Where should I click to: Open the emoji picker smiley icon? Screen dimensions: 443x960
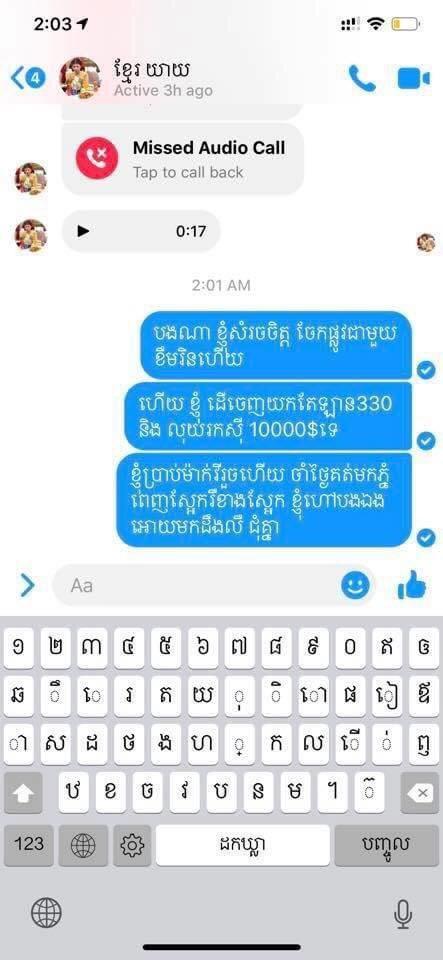click(356, 586)
